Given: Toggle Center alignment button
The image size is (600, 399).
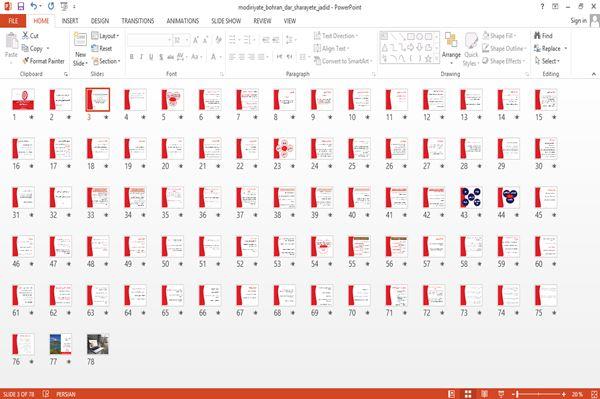Looking at the screenshot, I should pos(241,57).
